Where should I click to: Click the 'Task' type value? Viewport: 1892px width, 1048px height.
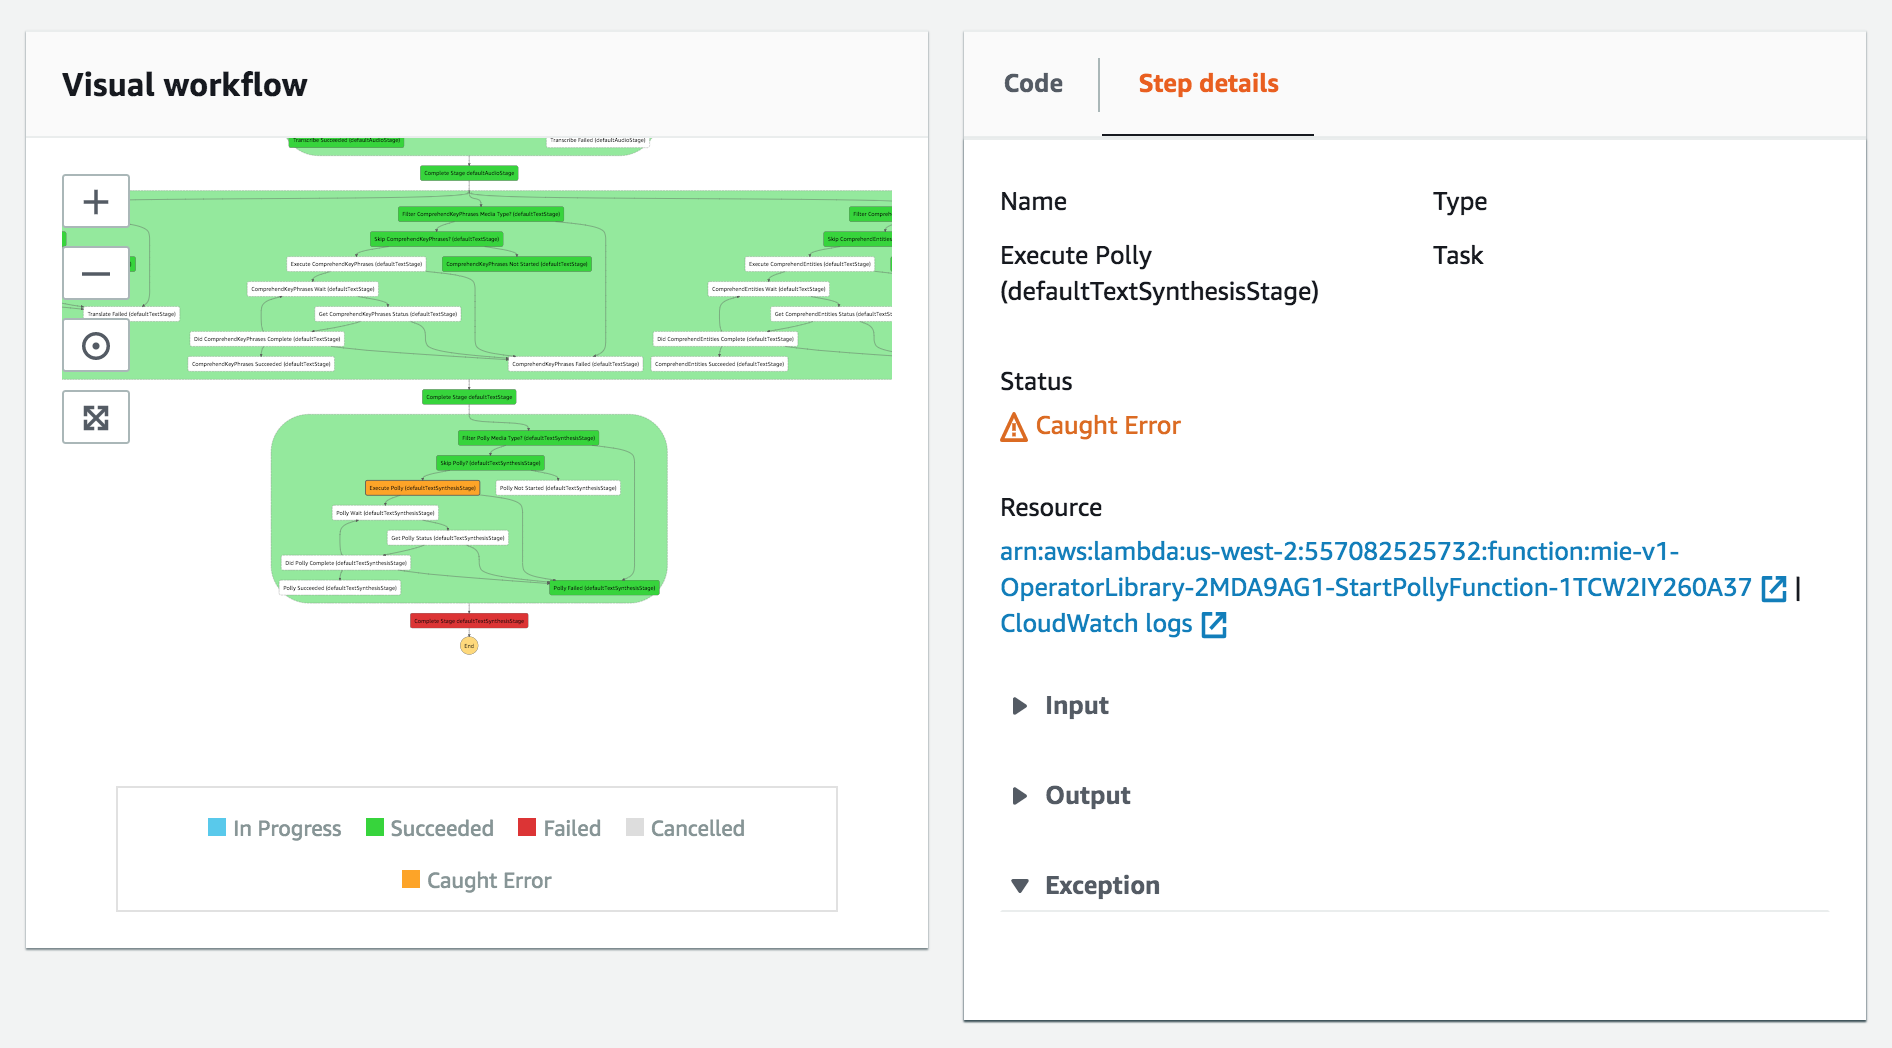coord(1458,256)
